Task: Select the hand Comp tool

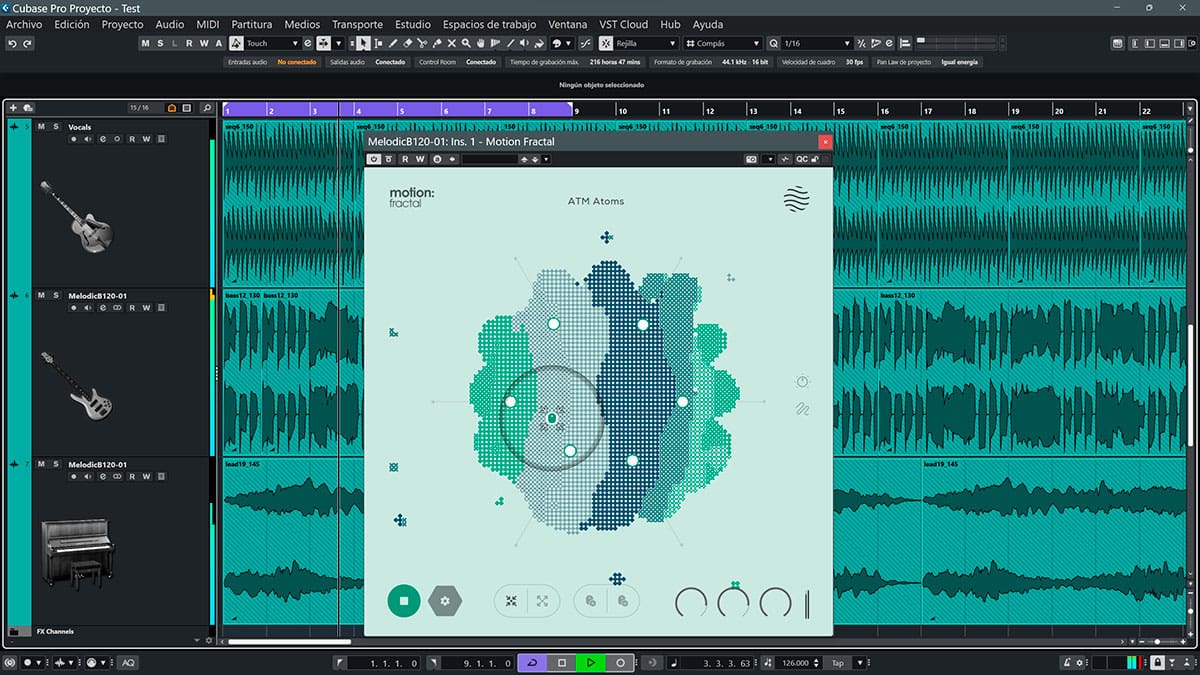Action: (x=481, y=43)
